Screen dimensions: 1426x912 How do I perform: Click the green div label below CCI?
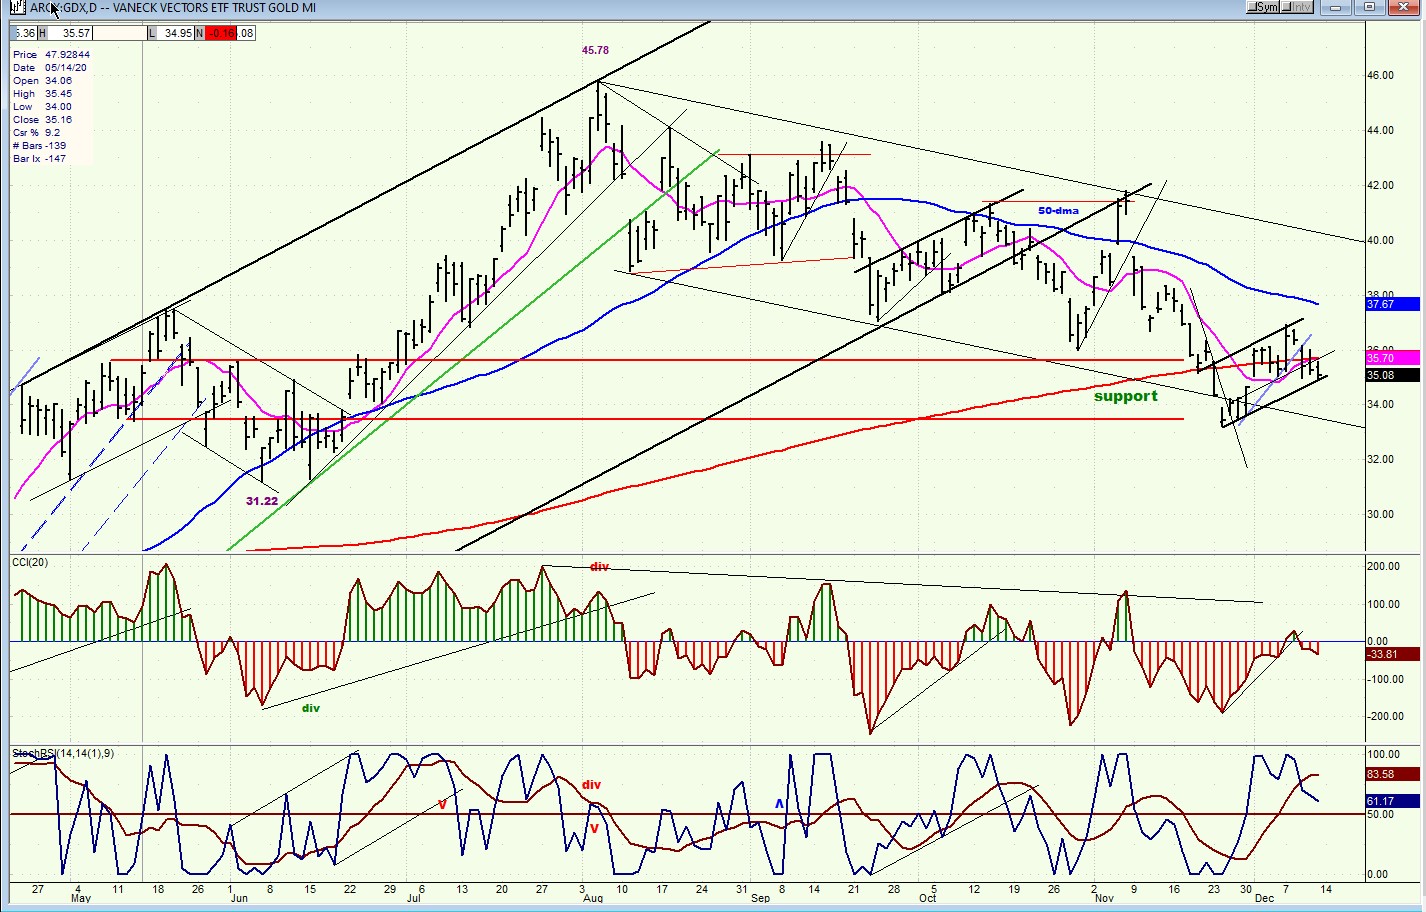(311, 708)
